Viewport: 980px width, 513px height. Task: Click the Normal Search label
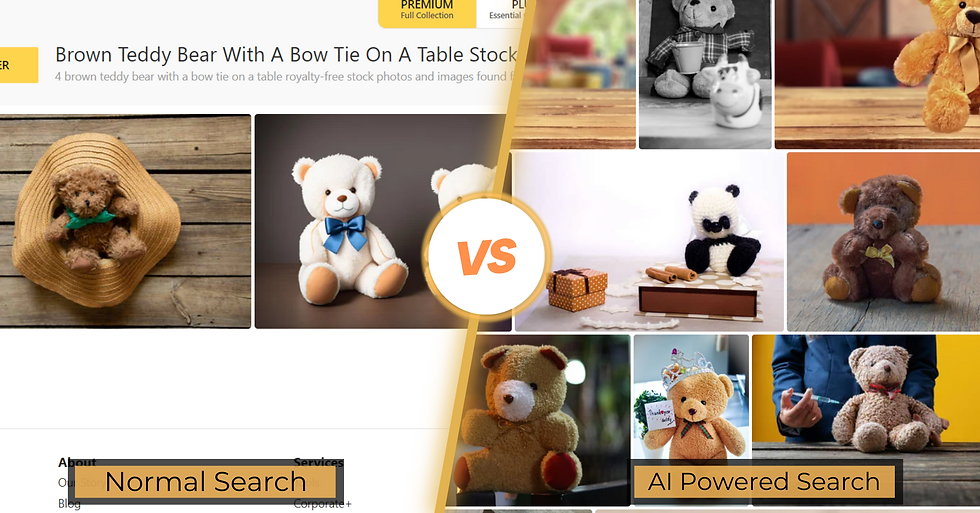pos(206,482)
